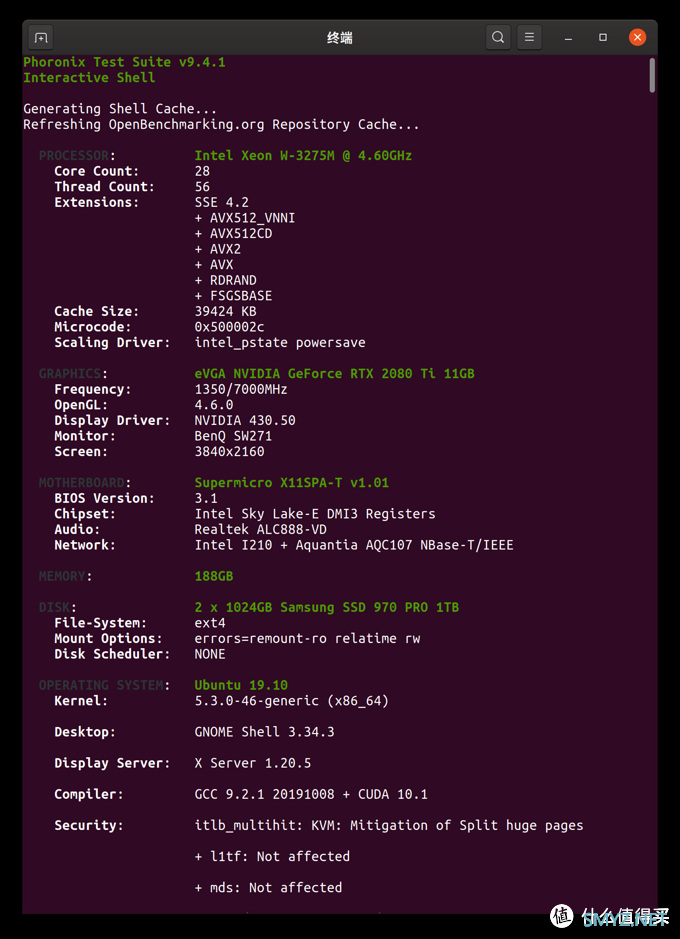This screenshot has width=680, height=939.
Task: Click the Intel Xeon W-3275M processor line
Action: [x=303, y=156]
